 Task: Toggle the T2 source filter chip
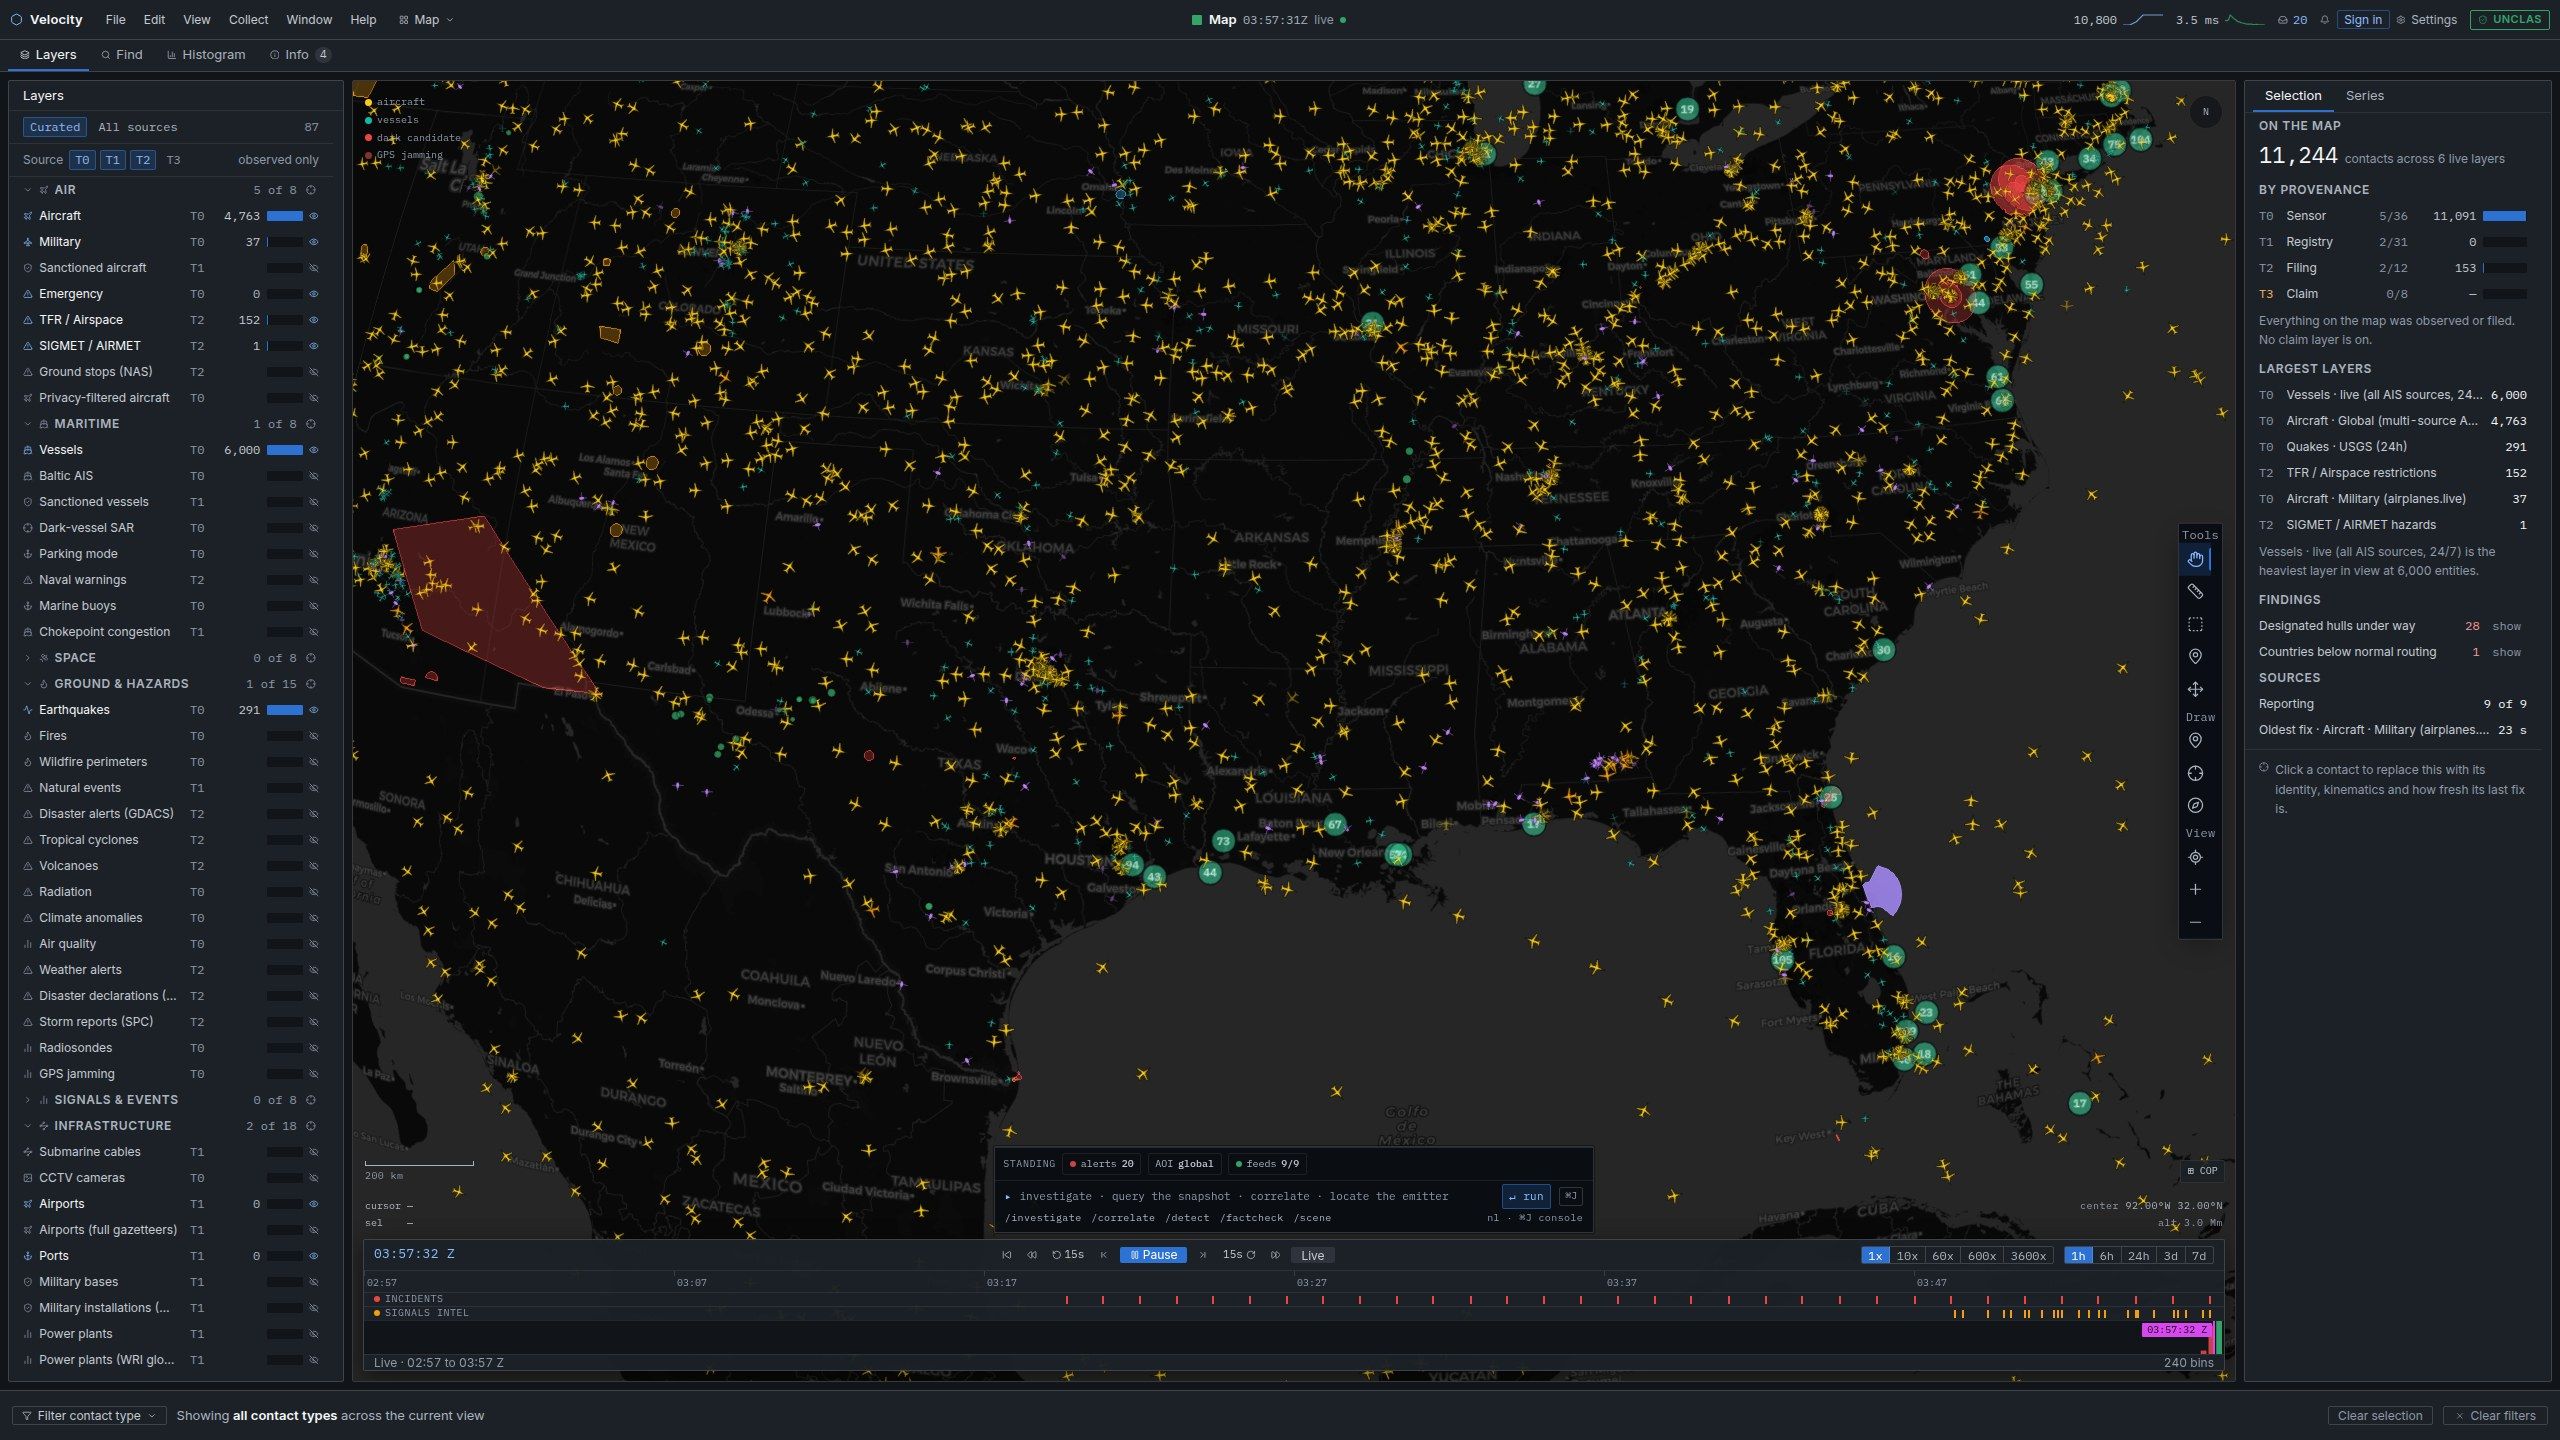143,160
